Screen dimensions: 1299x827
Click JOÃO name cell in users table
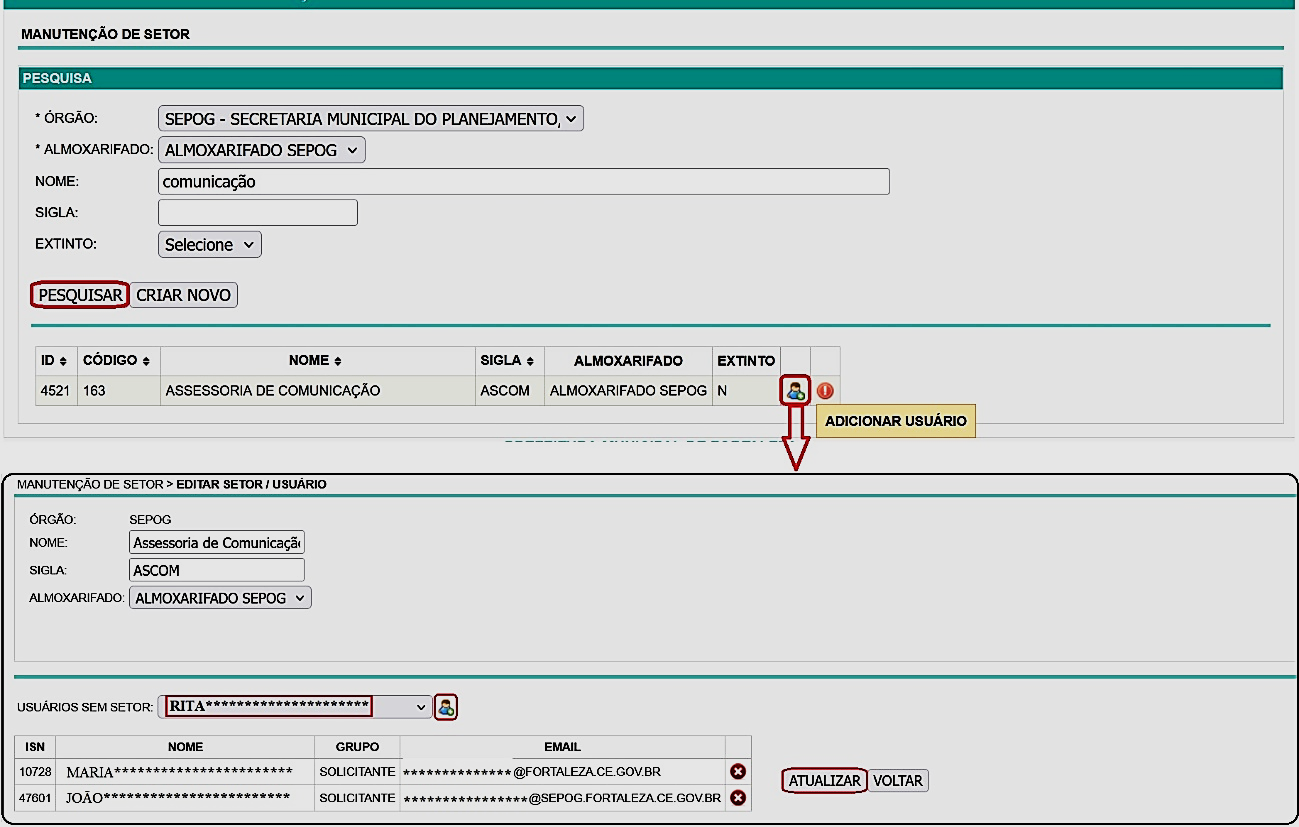pyautogui.click(x=185, y=798)
